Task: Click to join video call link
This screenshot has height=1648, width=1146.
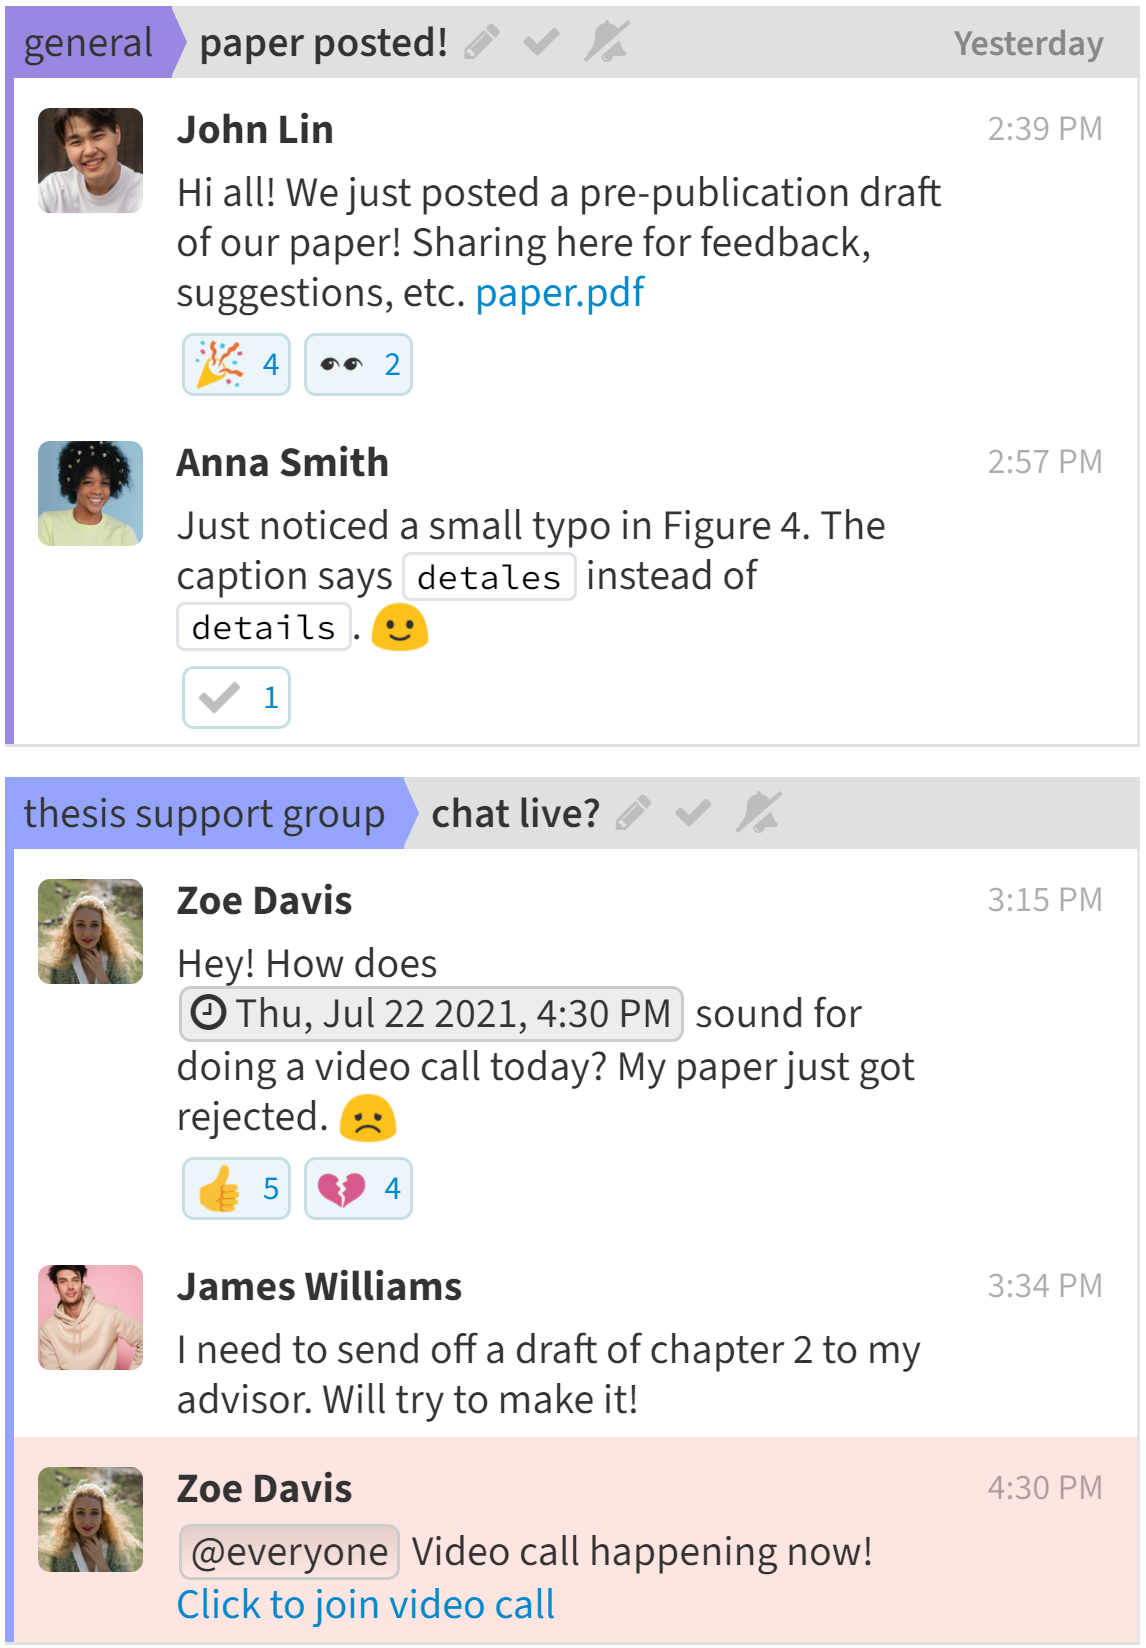Action: click(365, 1605)
